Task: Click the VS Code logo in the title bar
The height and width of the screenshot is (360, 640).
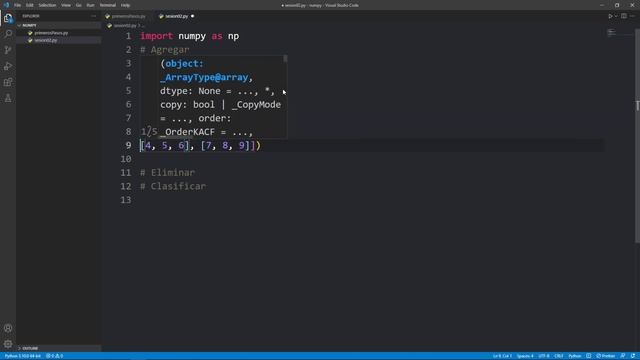Action: (6, 5)
